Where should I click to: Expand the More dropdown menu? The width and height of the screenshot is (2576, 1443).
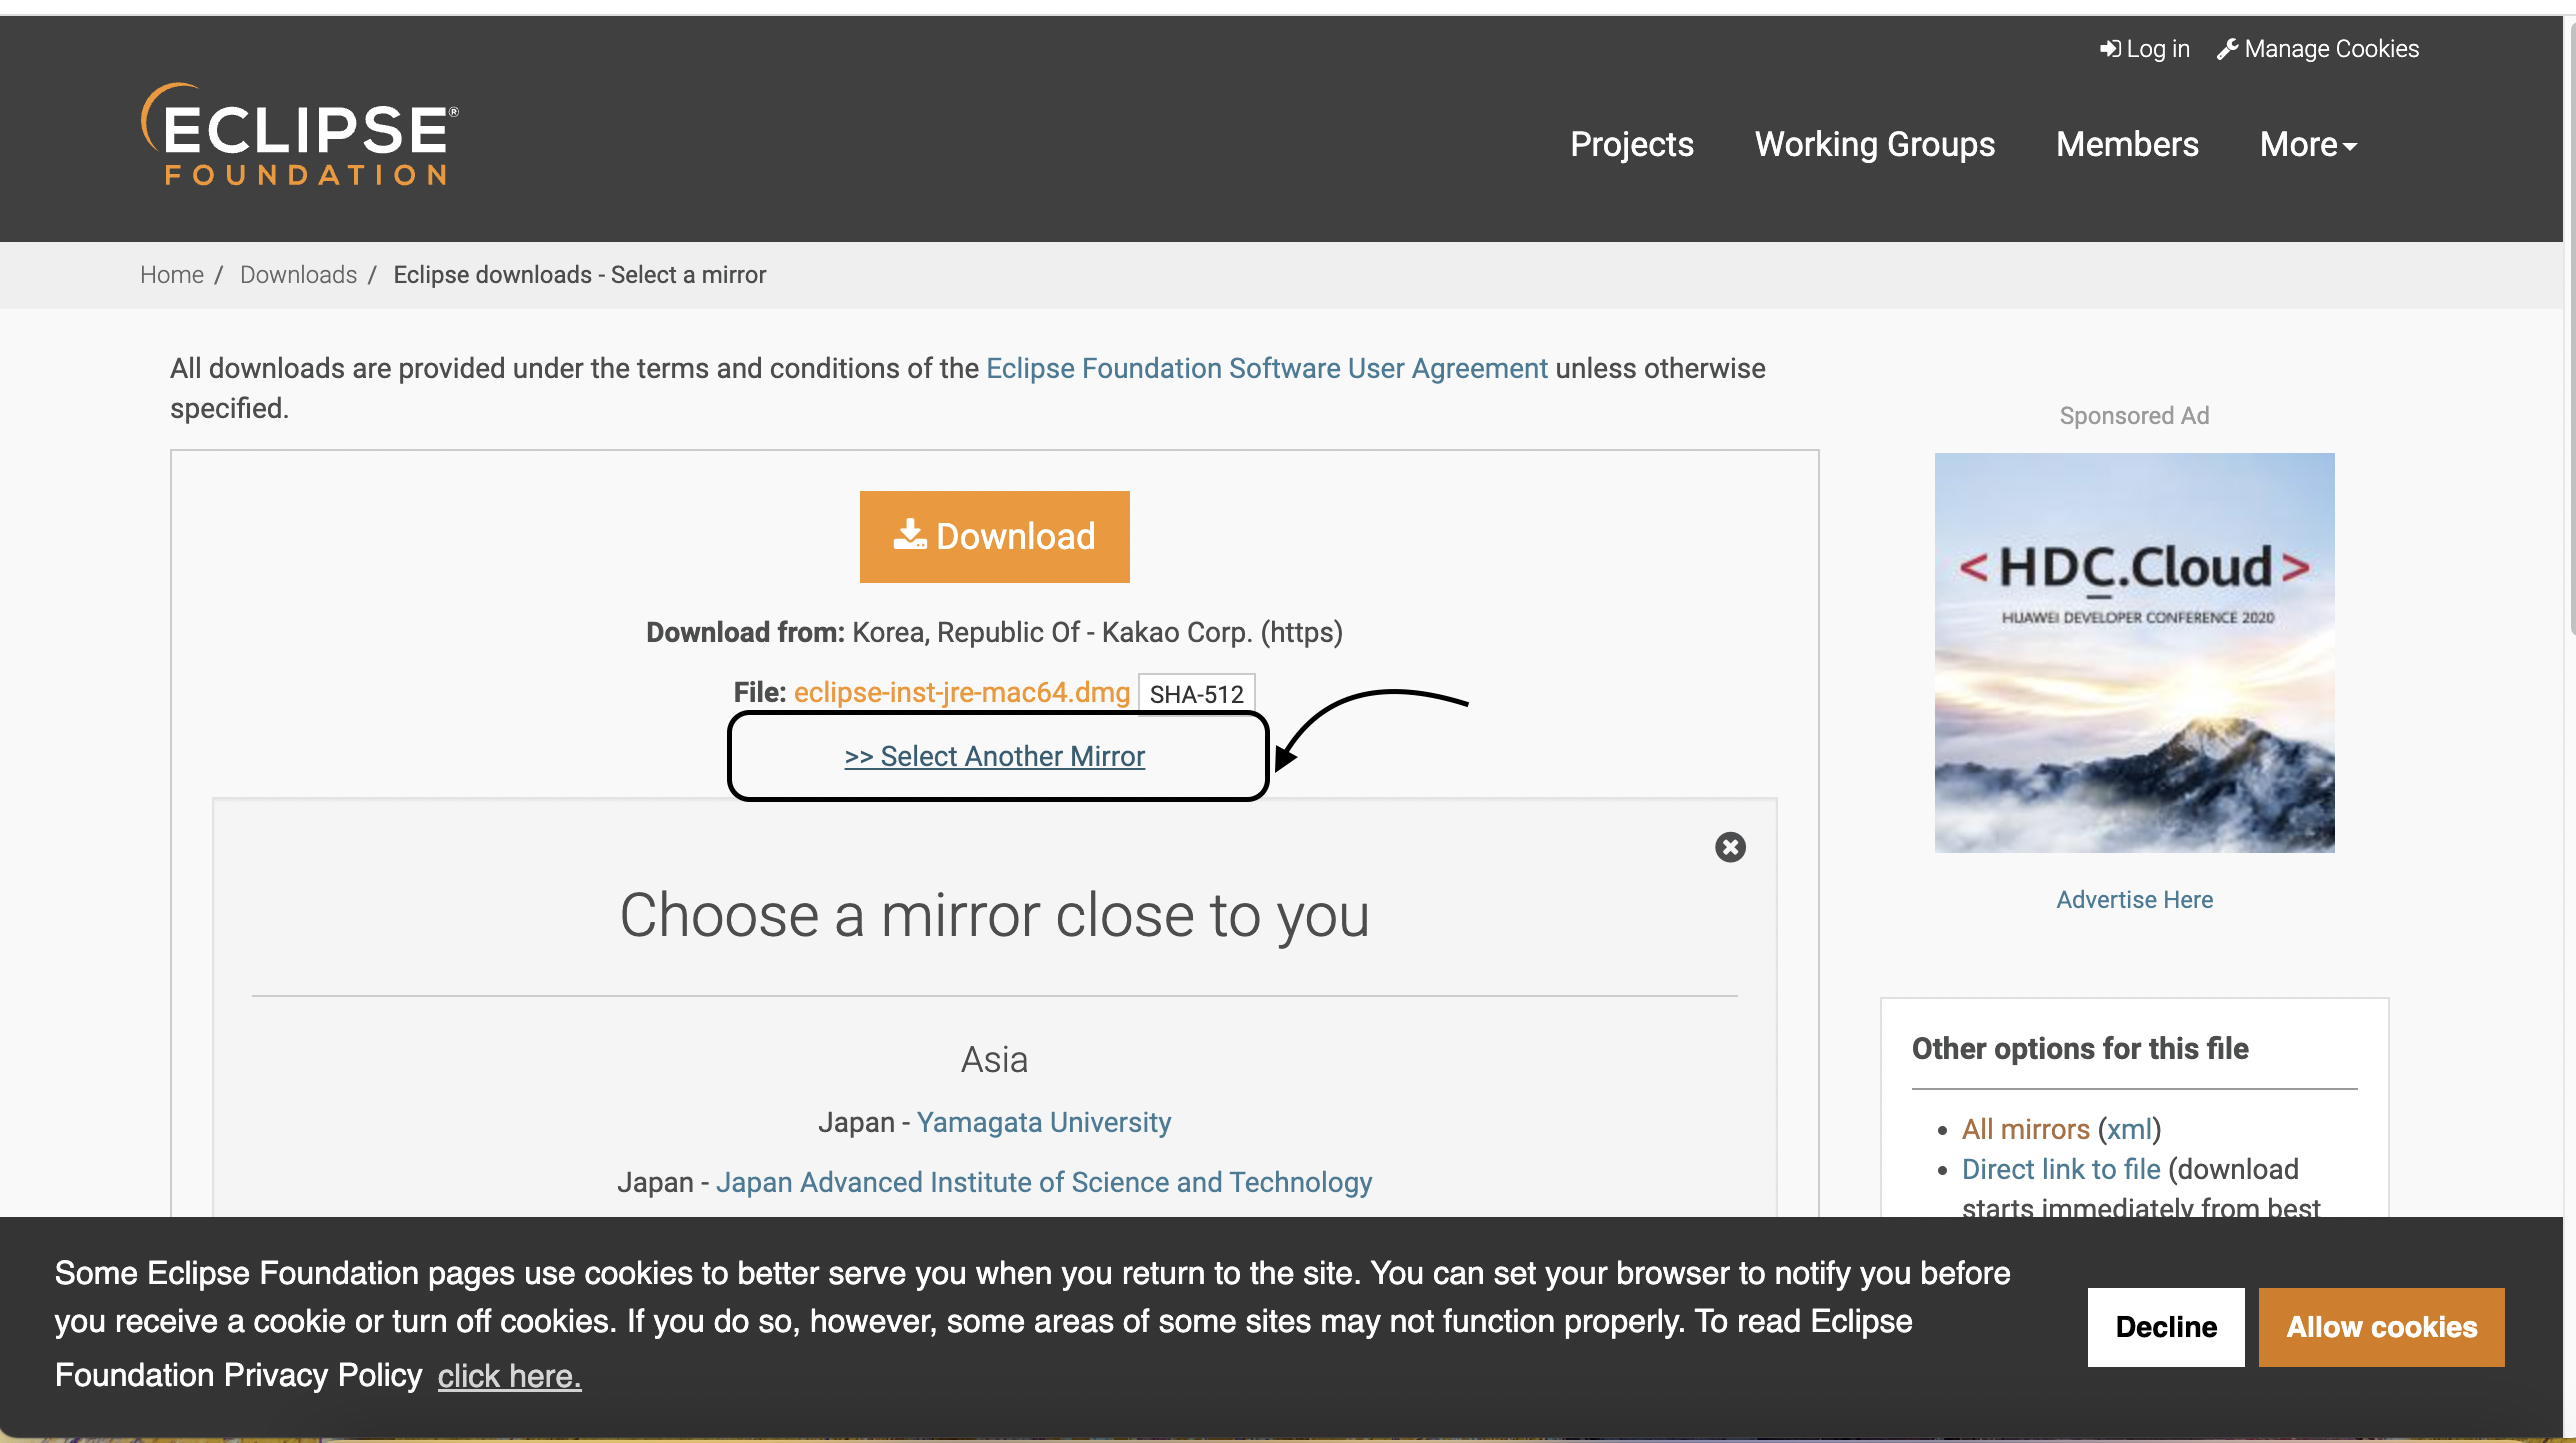point(2308,144)
